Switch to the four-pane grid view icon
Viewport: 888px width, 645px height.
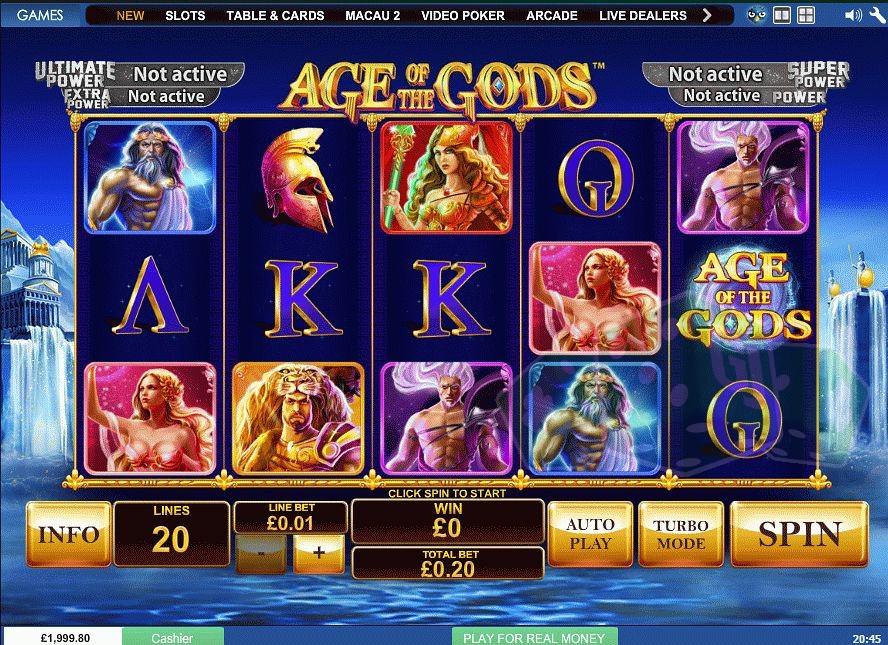pyautogui.click(x=805, y=15)
